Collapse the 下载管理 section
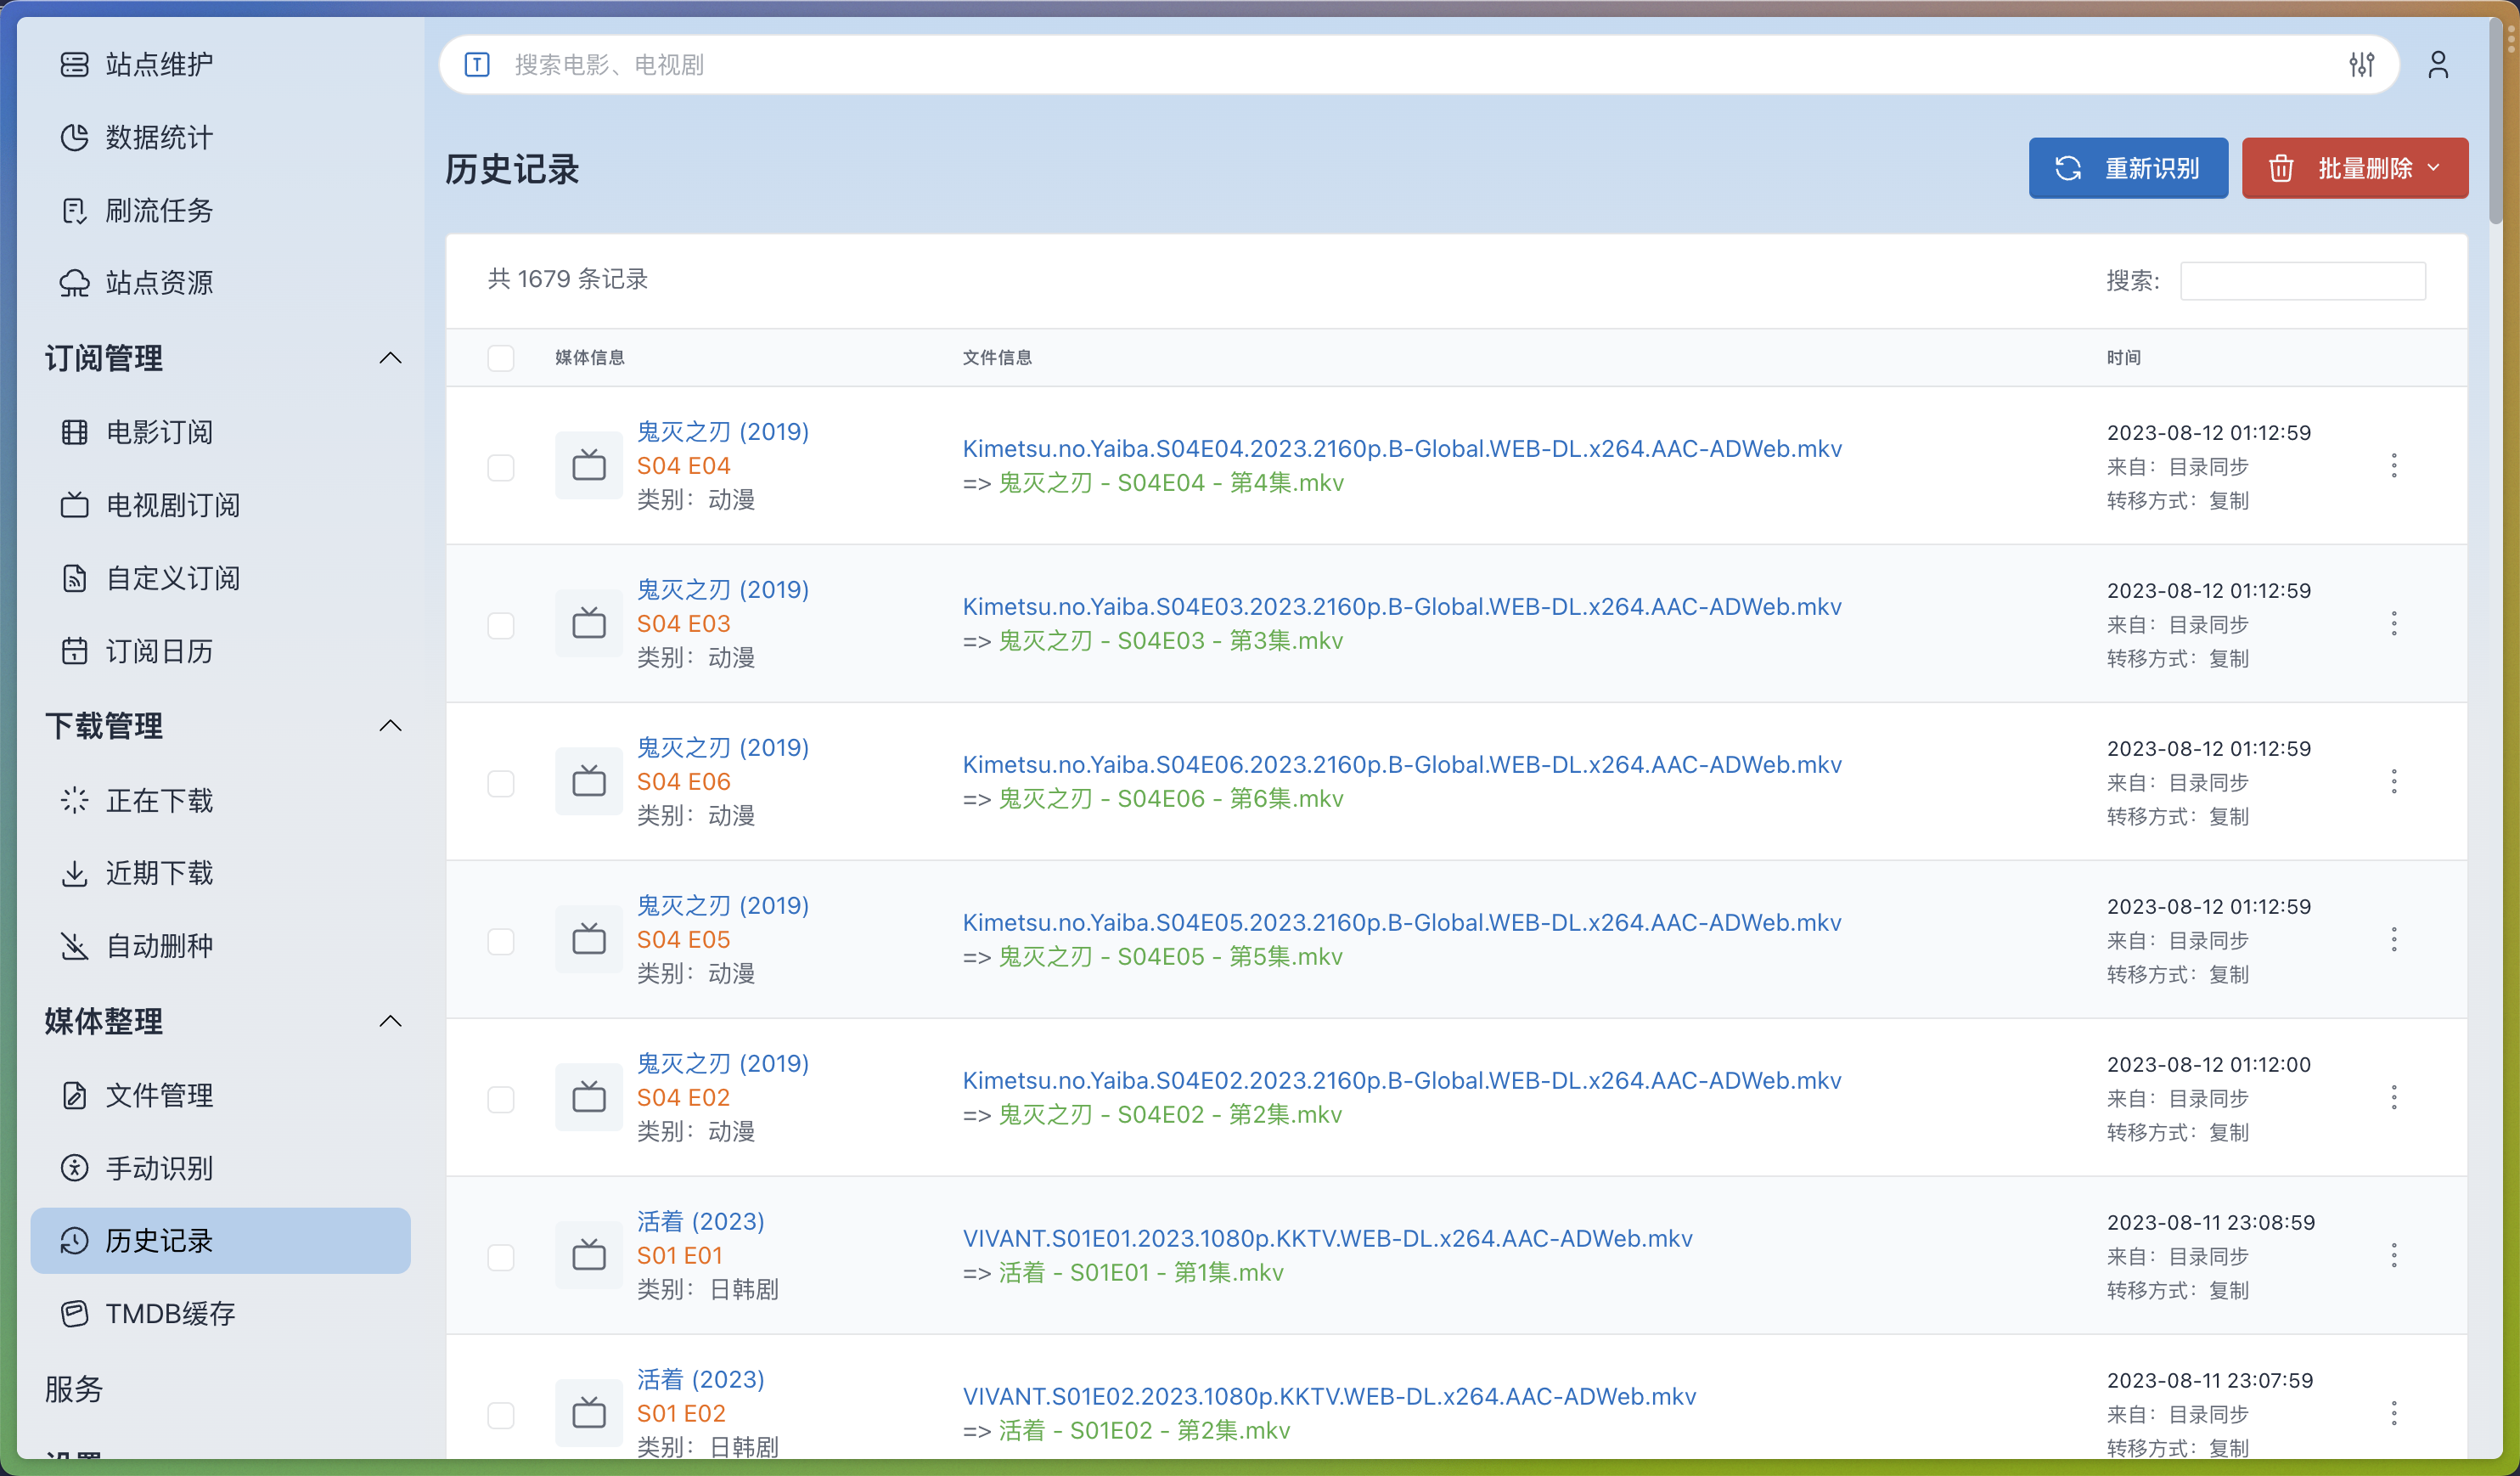This screenshot has width=2520, height=1476. coord(391,726)
